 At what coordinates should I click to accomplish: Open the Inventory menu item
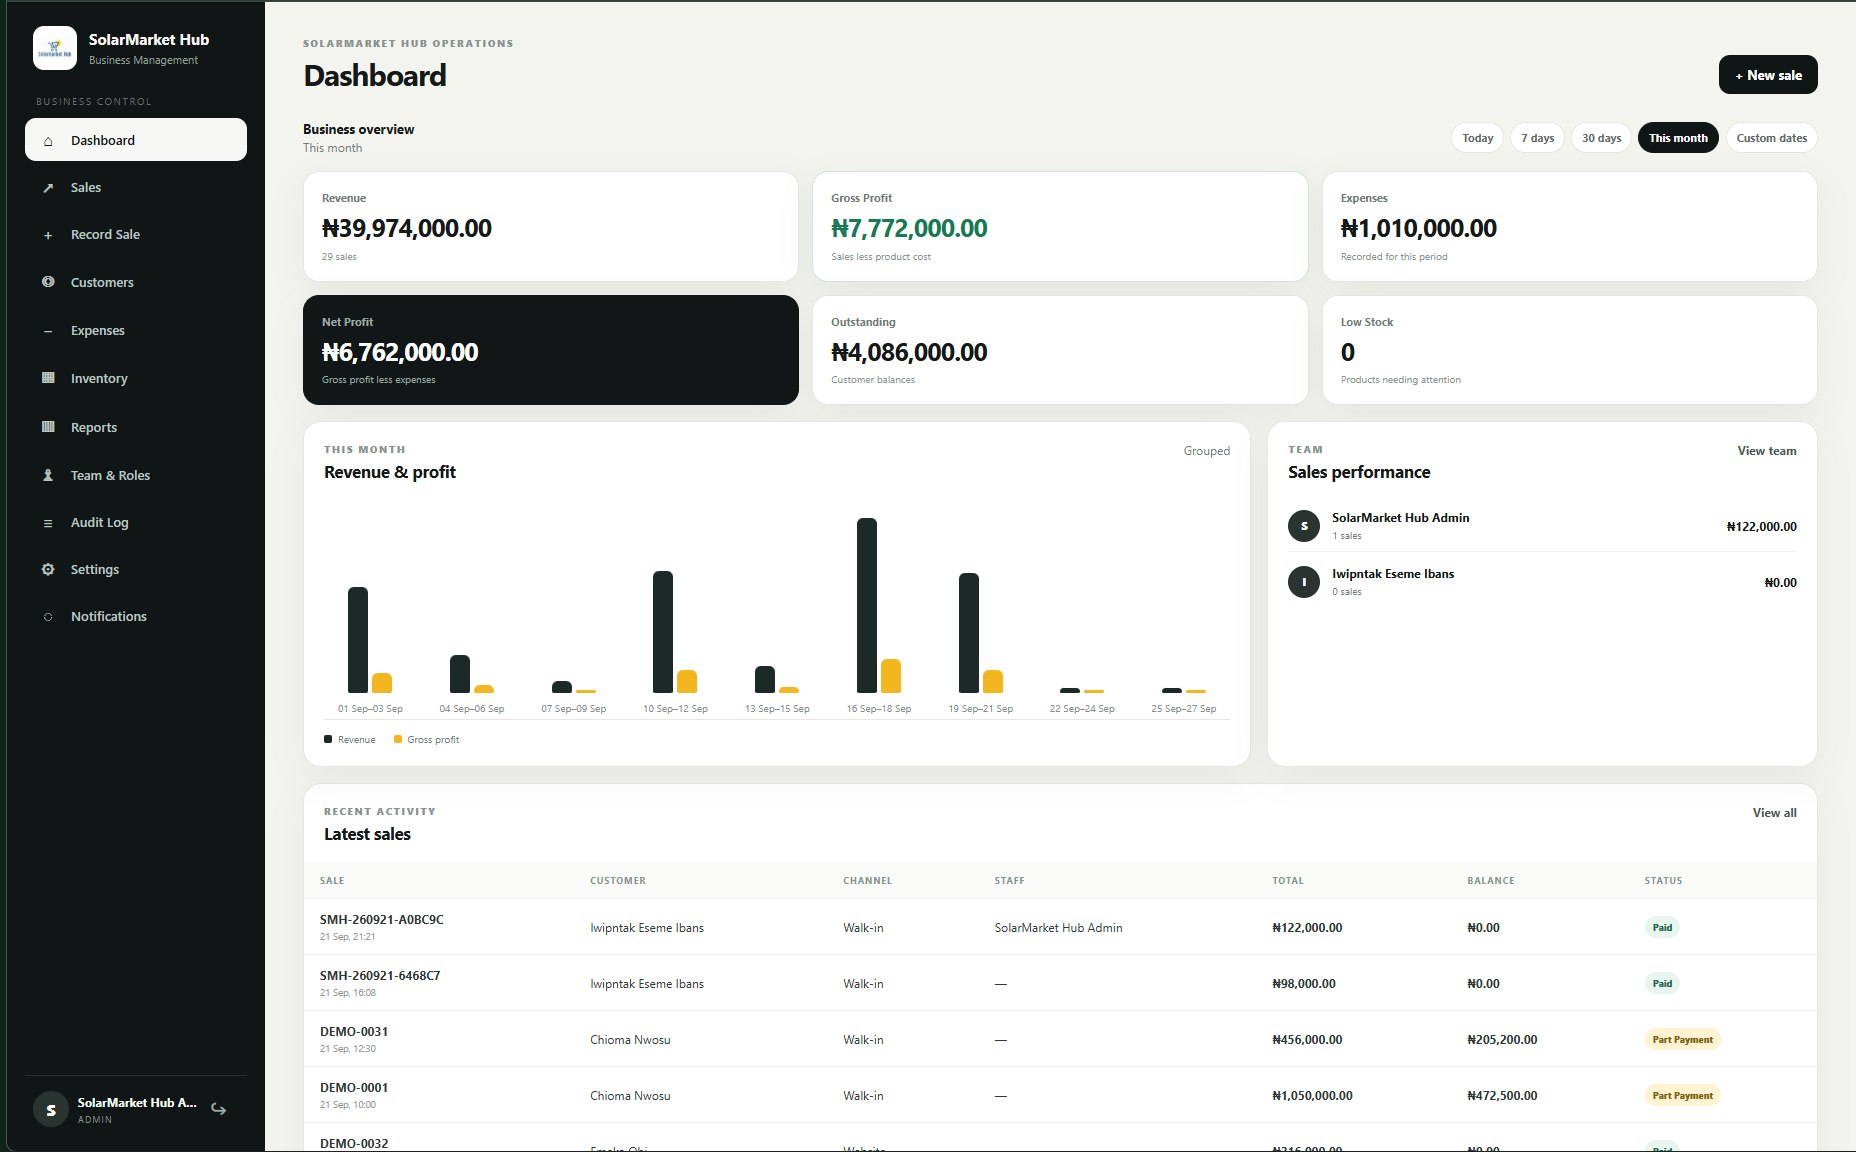coord(136,378)
